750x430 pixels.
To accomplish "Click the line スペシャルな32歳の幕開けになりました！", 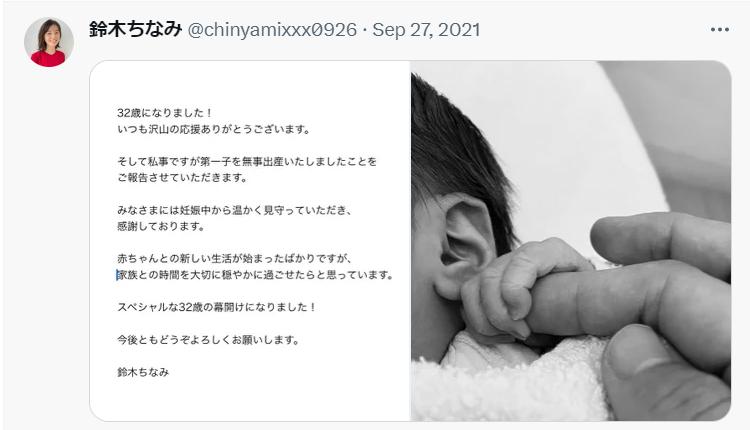I will pos(217,307).
